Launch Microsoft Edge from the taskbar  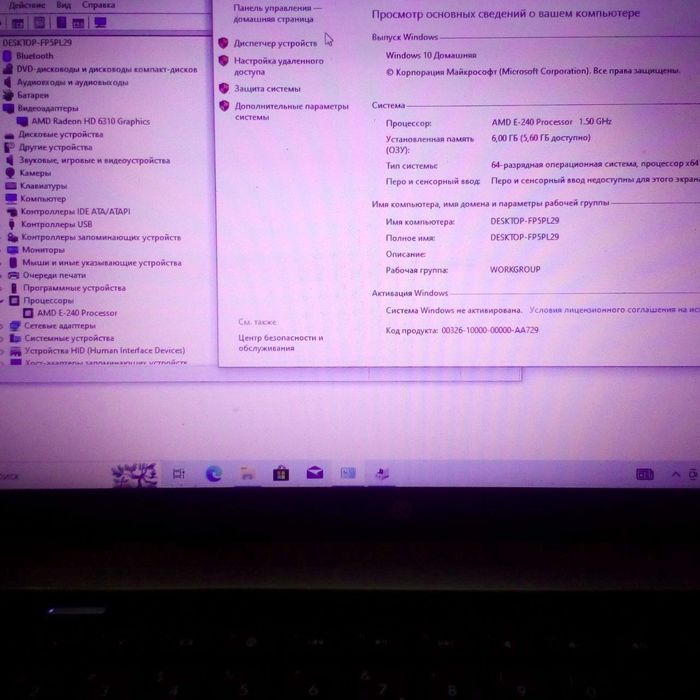pos(214,473)
